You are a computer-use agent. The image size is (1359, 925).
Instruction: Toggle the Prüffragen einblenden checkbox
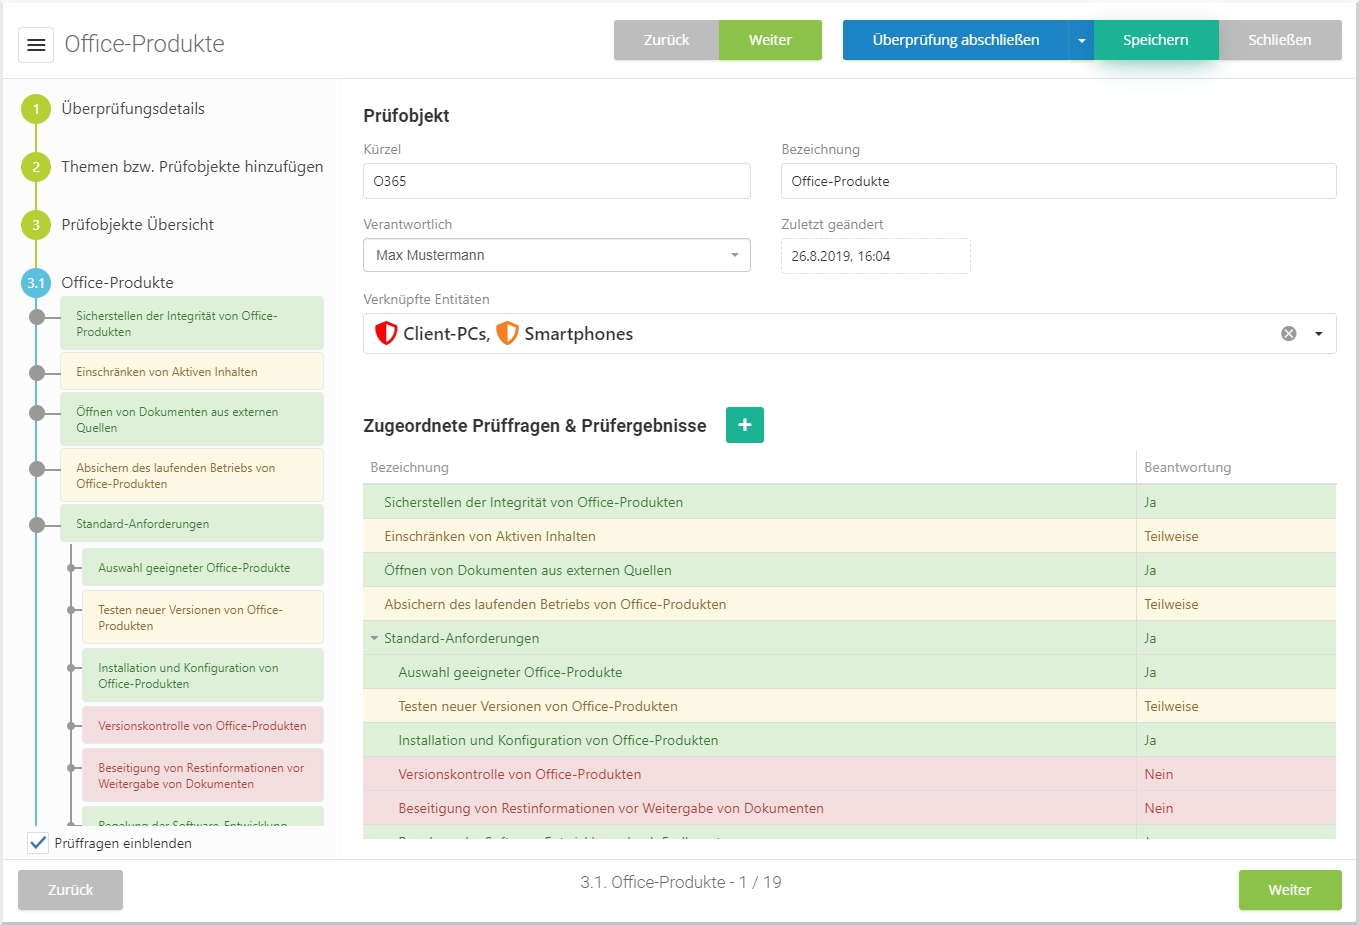pos(38,843)
